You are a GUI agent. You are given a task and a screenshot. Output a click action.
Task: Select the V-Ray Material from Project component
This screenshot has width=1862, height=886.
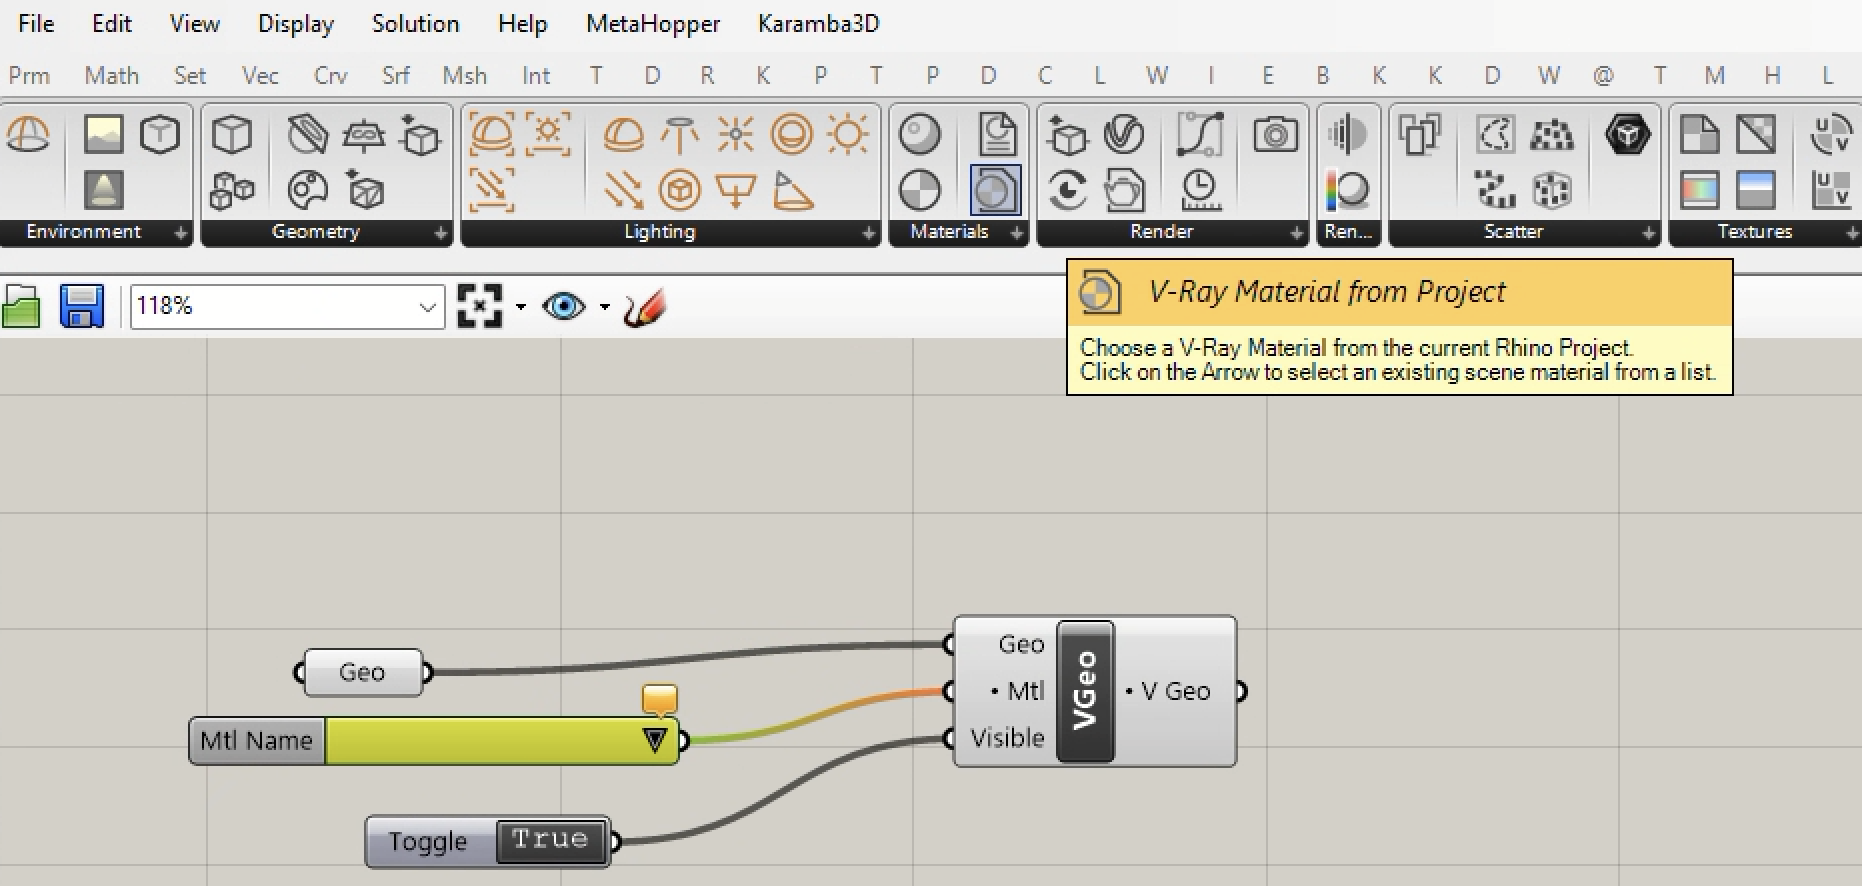(995, 189)
